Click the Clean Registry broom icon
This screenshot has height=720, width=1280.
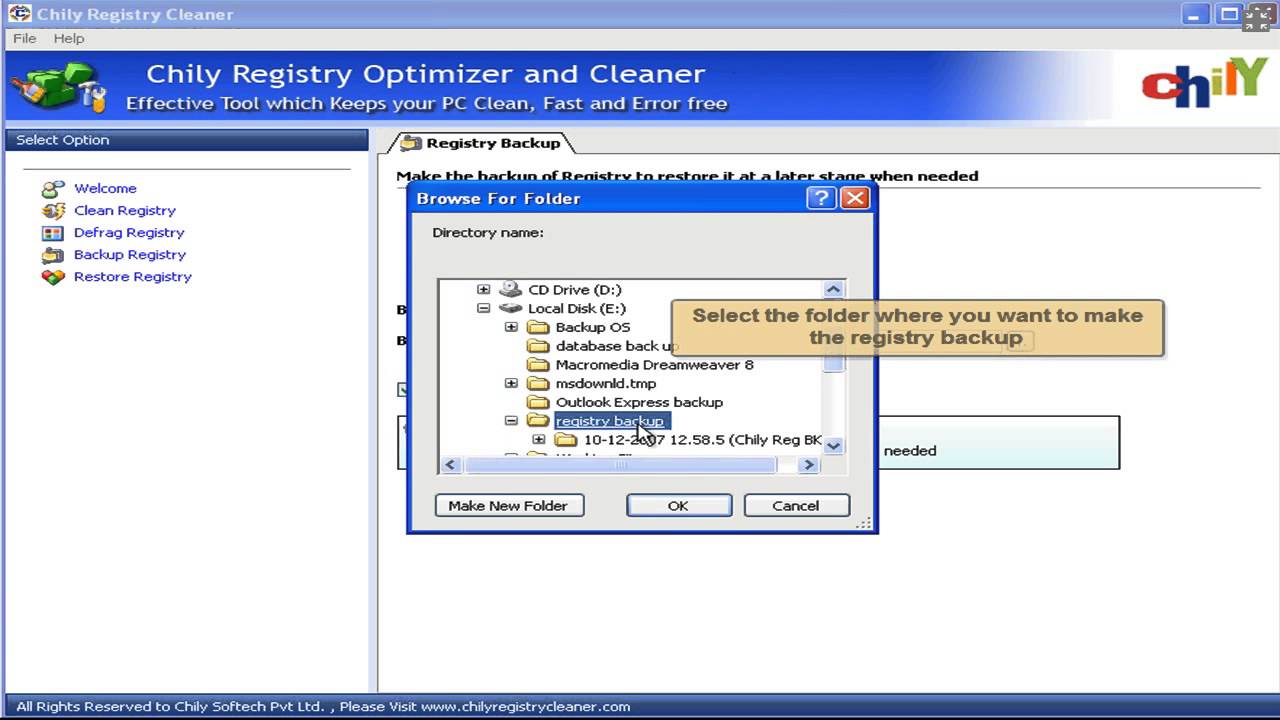tap(53, 210)
